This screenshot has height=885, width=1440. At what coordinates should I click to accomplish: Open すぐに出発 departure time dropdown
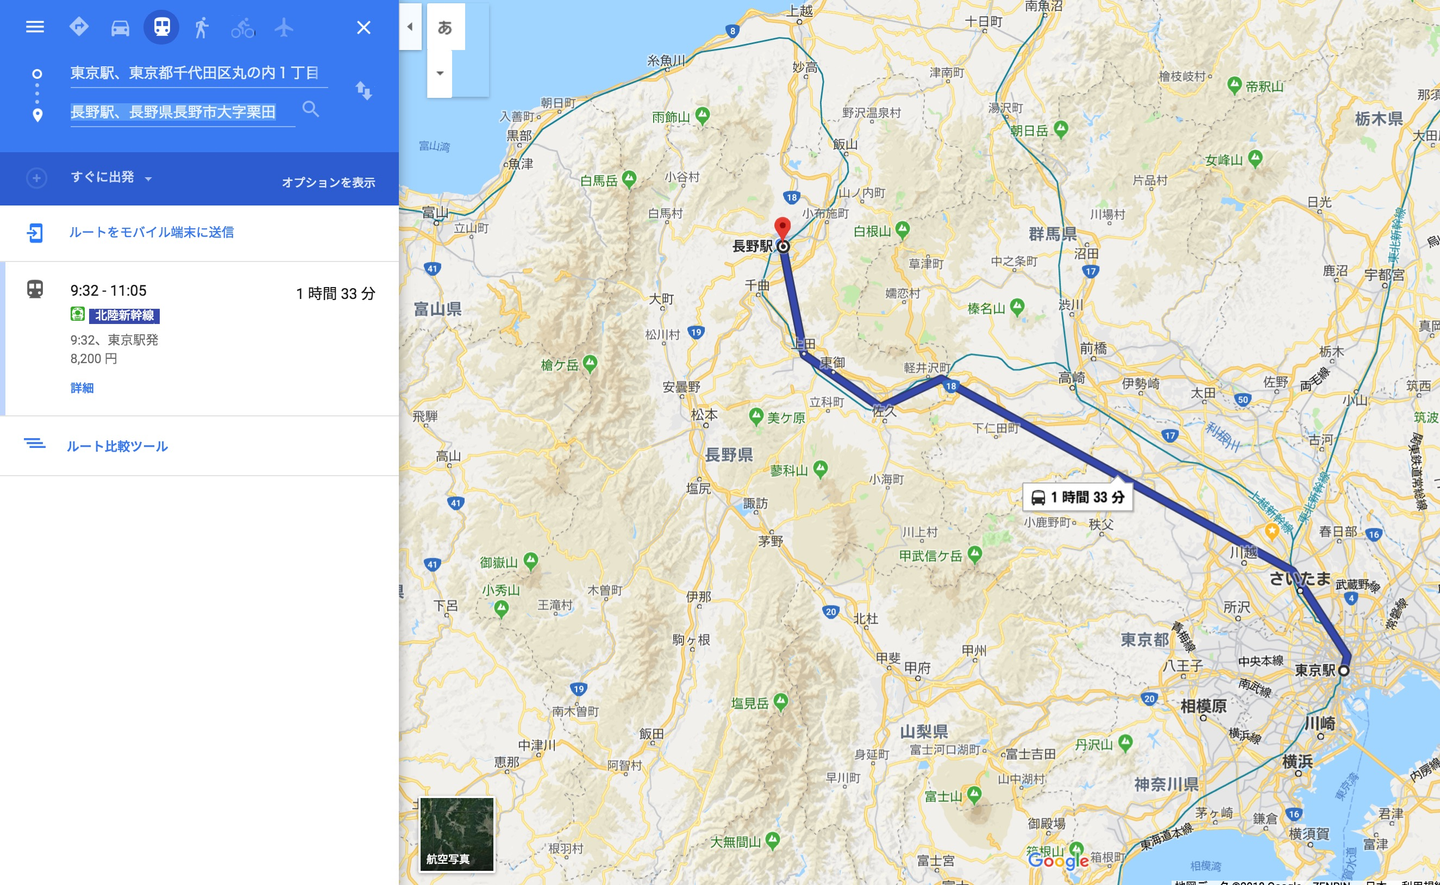point(111,177)
